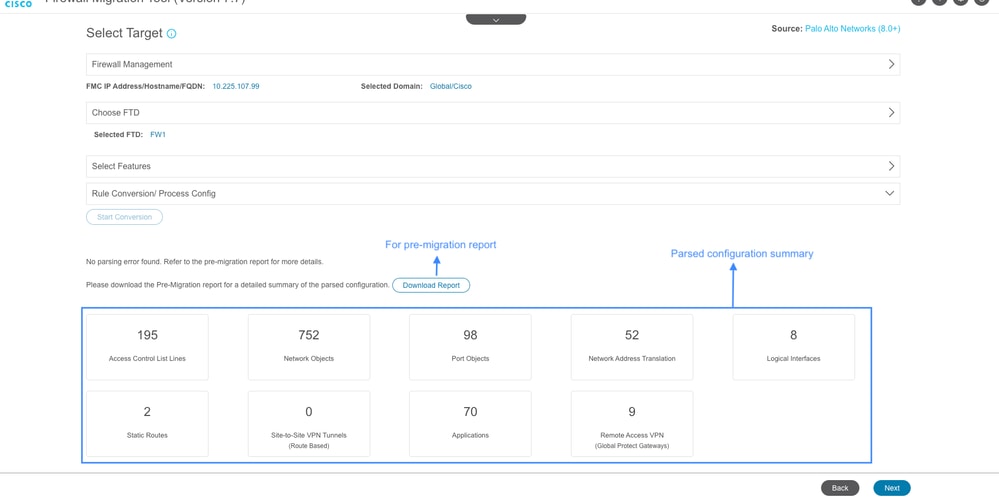Click the FMC IP address 10.225.107.99
Viewport: 999px width, 499px height.
pyautogui.click(x=236, y=87)
